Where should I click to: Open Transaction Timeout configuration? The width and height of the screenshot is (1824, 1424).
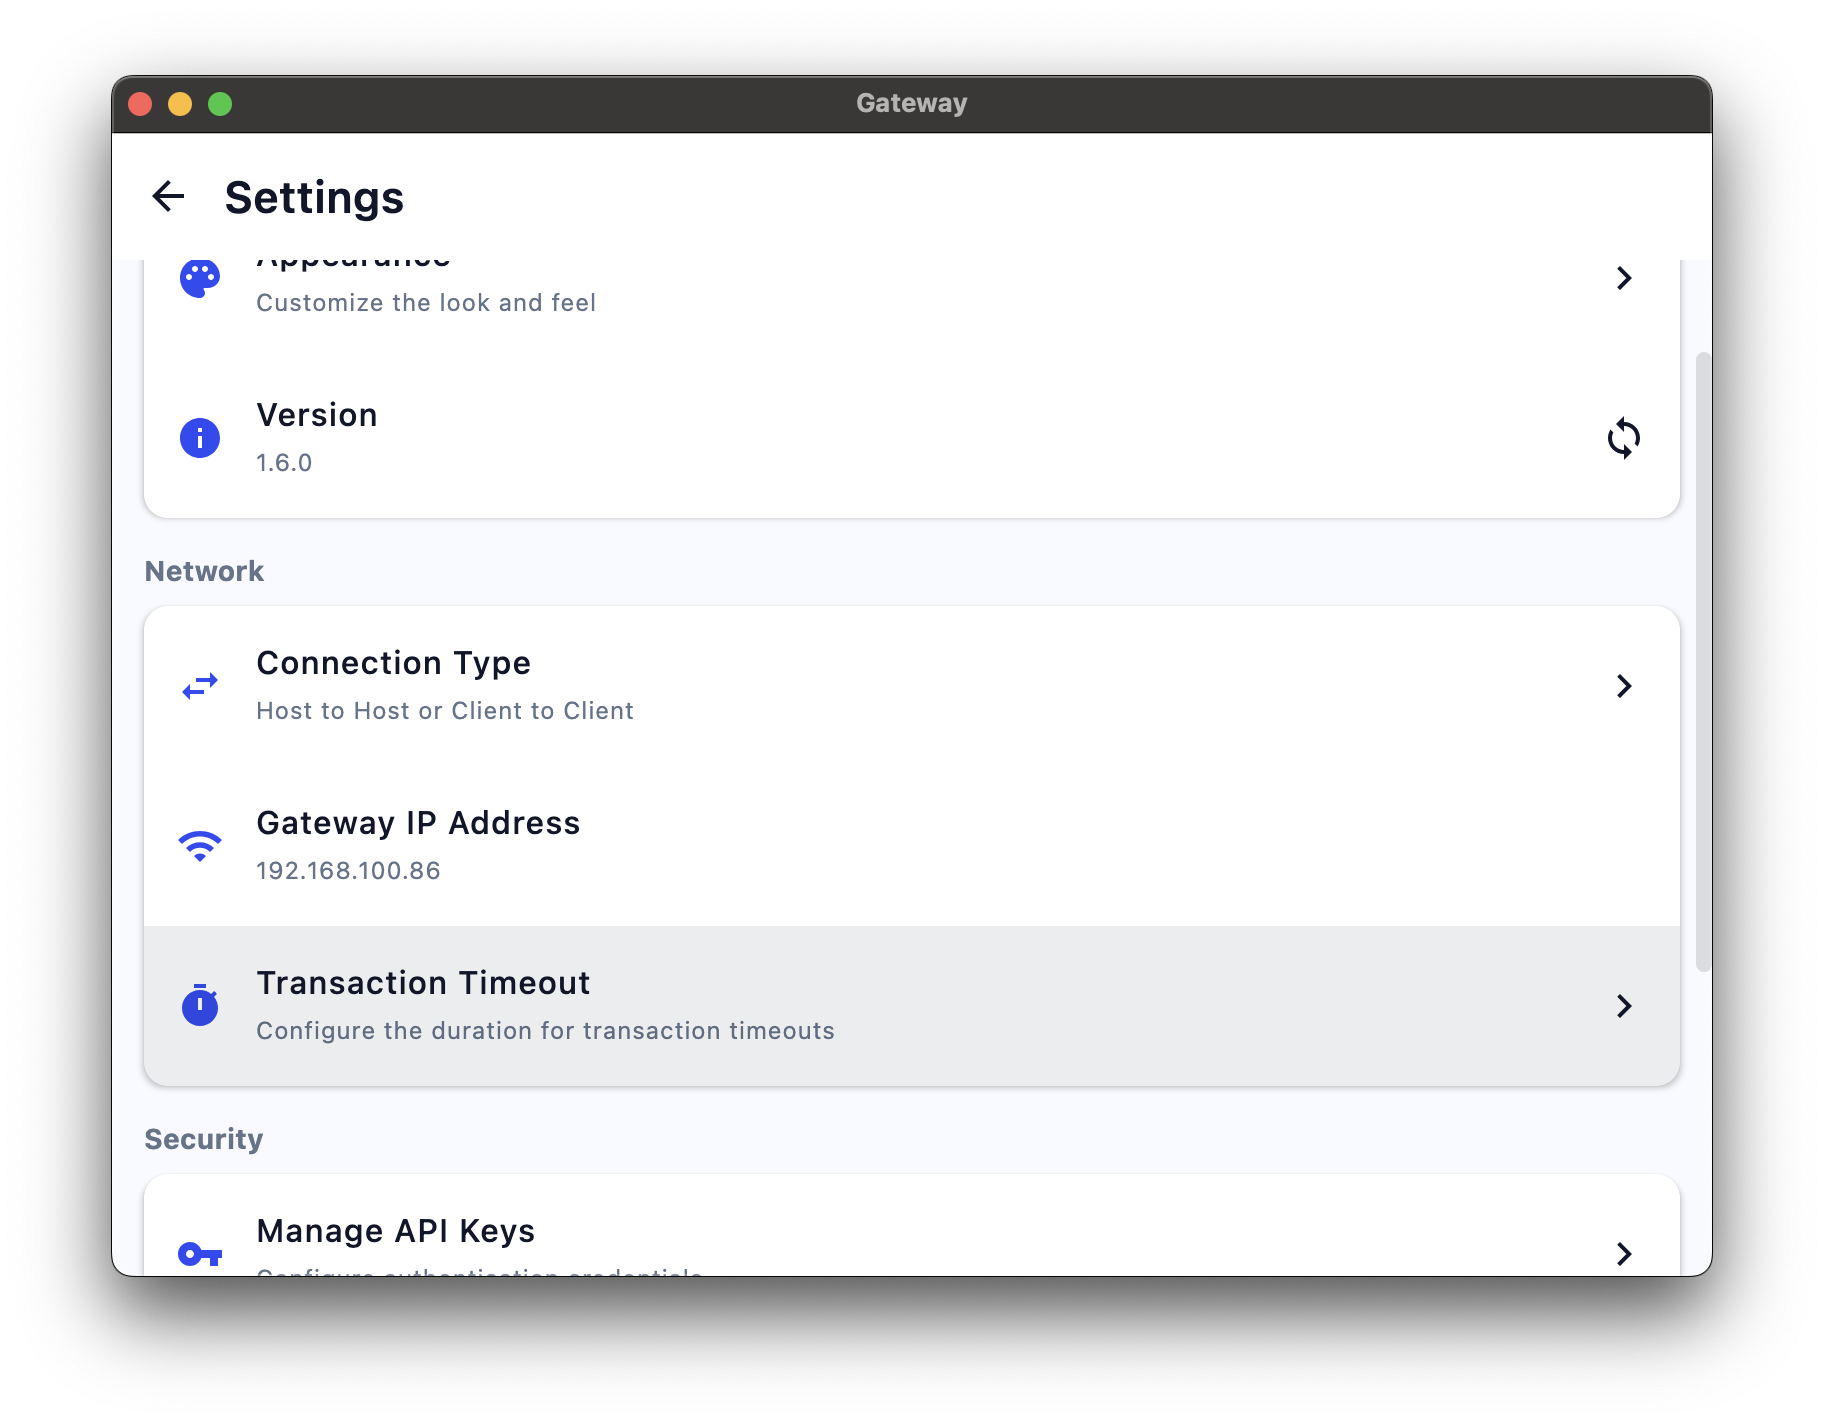(x=900, y=1004)
